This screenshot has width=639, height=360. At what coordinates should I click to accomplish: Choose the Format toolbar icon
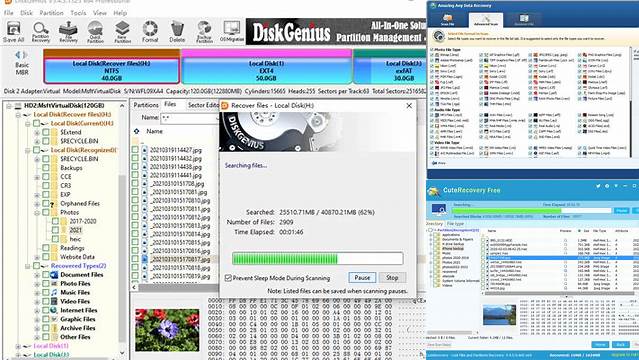pyautogui.click(x=150, y=32)
